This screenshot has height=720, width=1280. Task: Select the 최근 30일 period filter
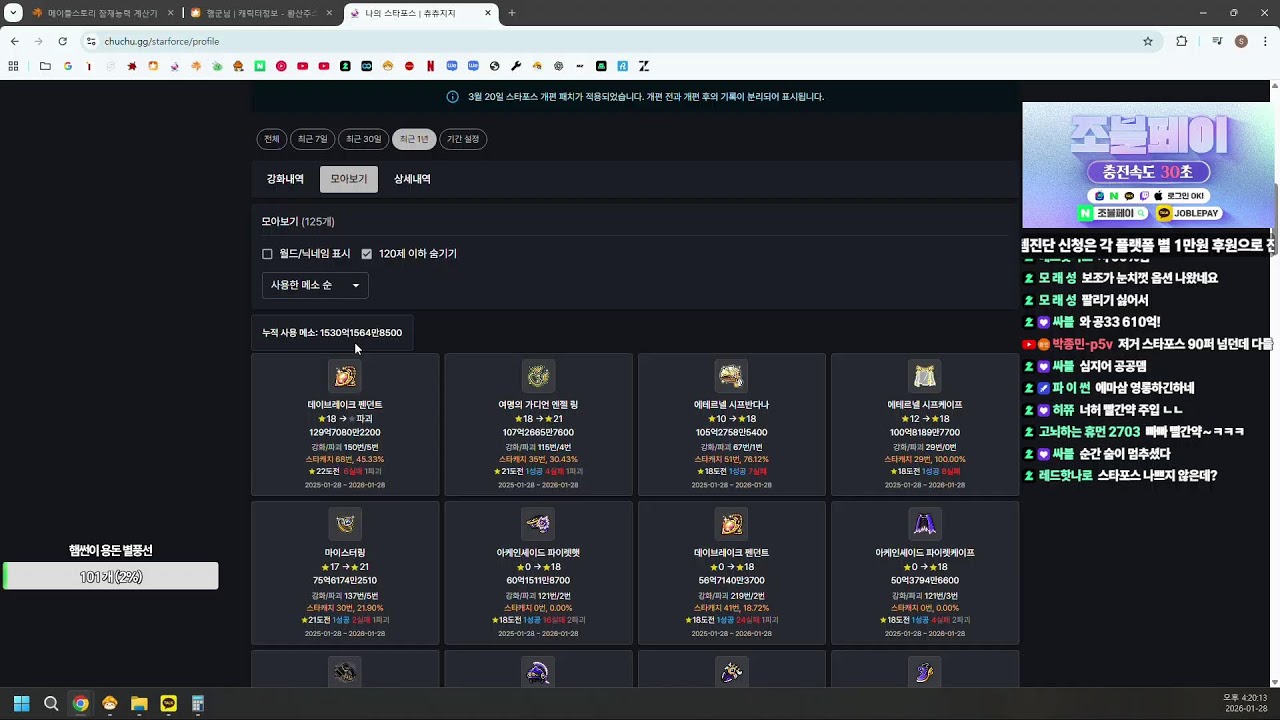[364, 139]
